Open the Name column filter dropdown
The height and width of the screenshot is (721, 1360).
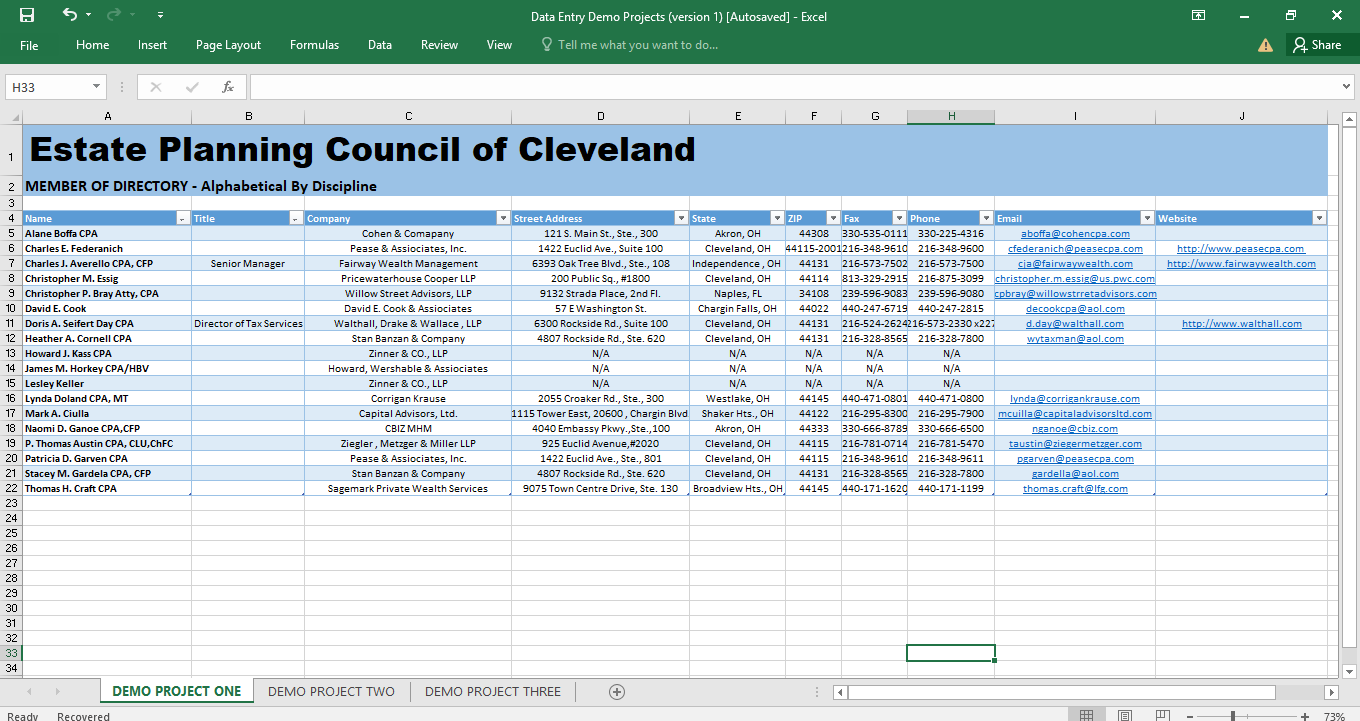coord(183,218)
